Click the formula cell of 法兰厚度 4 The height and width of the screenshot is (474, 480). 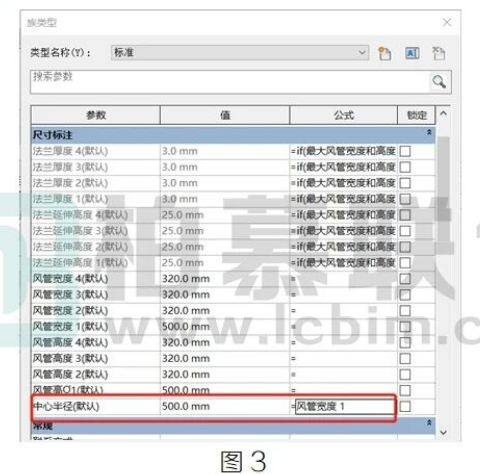pos(344,151)
